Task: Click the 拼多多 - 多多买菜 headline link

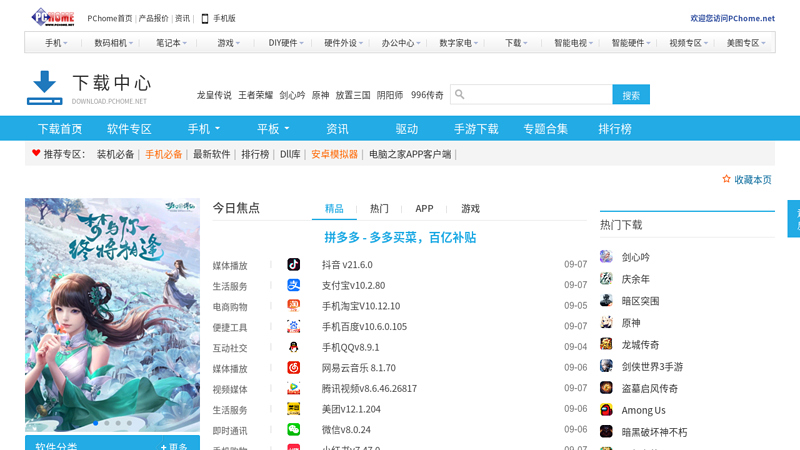Action: [x=400, y=237]
